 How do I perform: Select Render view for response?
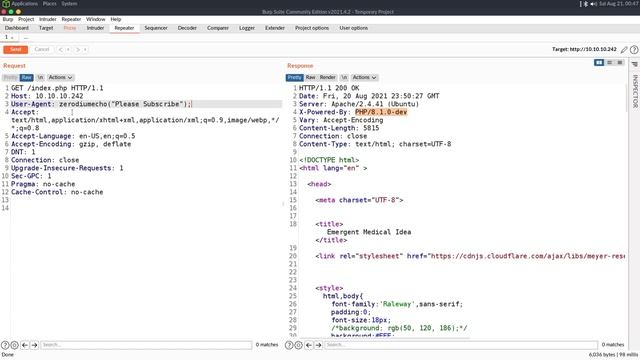[x=327, y=78]
